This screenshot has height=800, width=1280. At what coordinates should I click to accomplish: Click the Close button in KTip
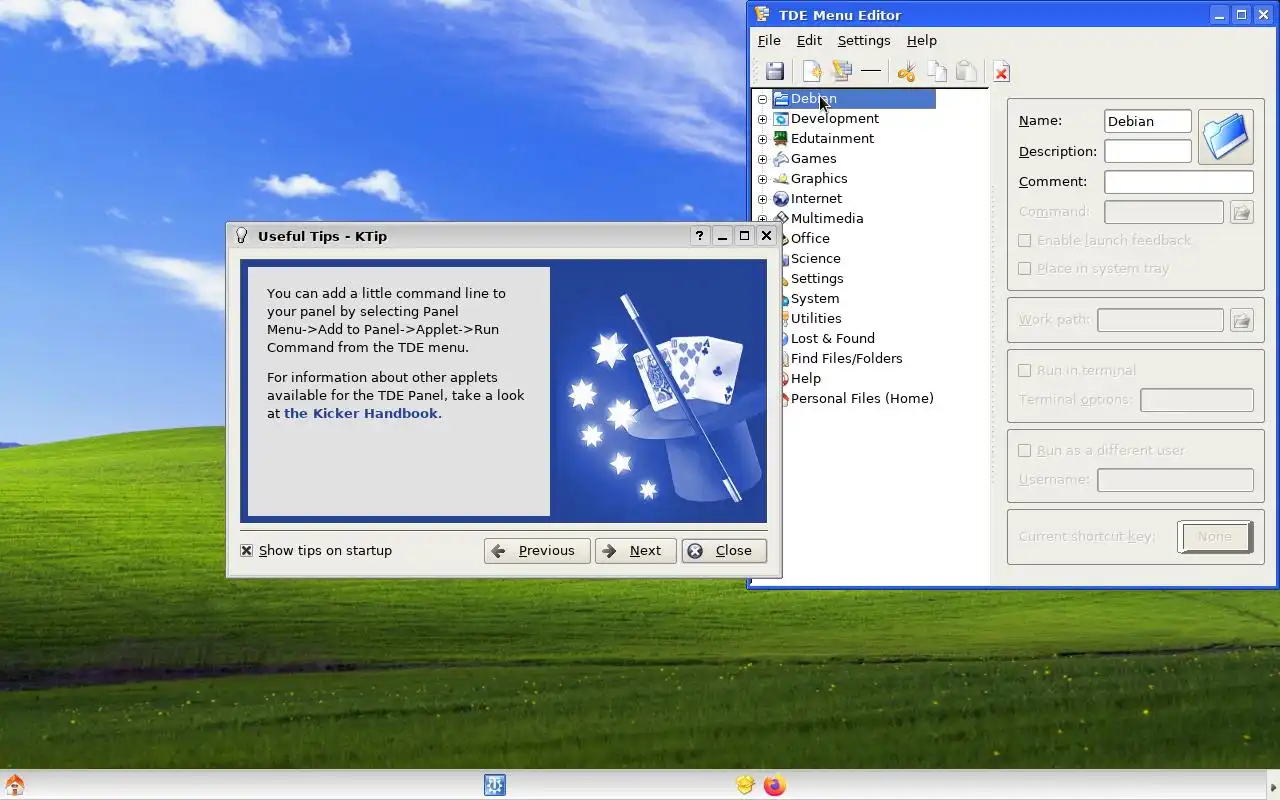coord(724,551)
